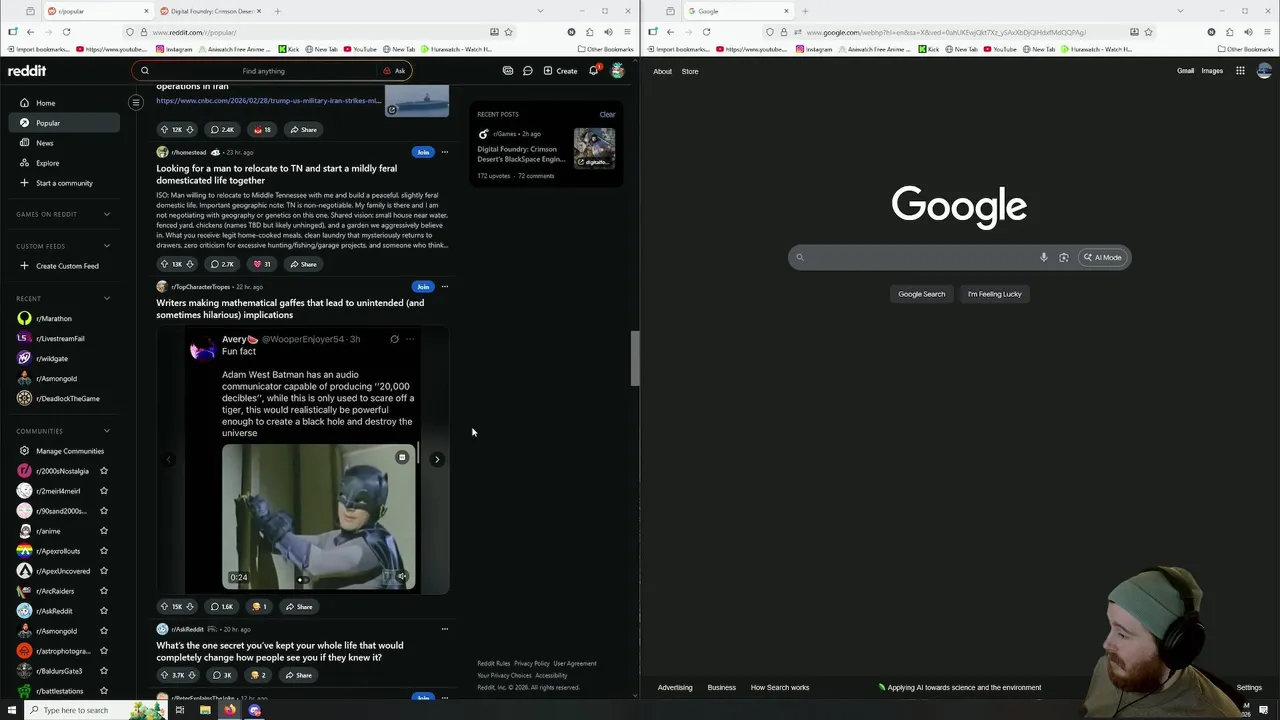The width and height of the screenshot is (1280, 720).
Task: Collapse Communities section in sidebar
Action: coord(107,431)
